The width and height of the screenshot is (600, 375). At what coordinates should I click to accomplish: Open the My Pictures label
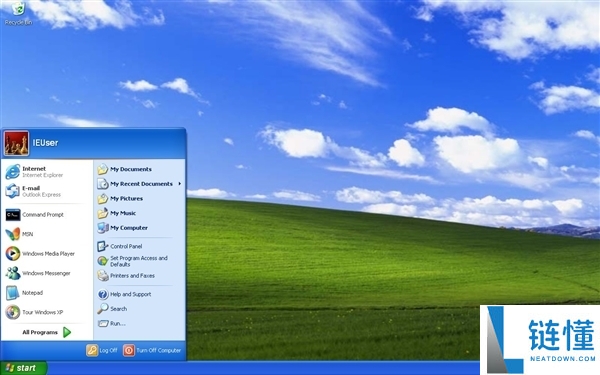pyautogui.click(x=126, y=199)
